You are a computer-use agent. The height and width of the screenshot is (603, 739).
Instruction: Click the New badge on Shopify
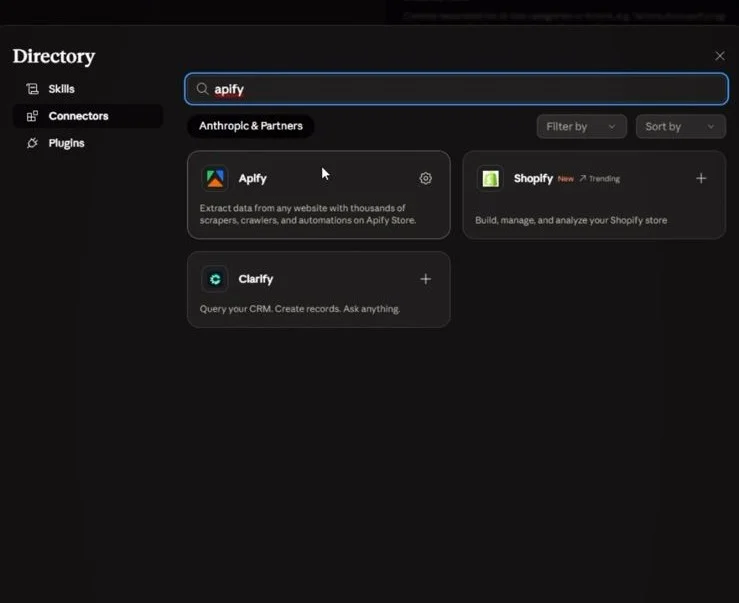(x=566, y=179)
